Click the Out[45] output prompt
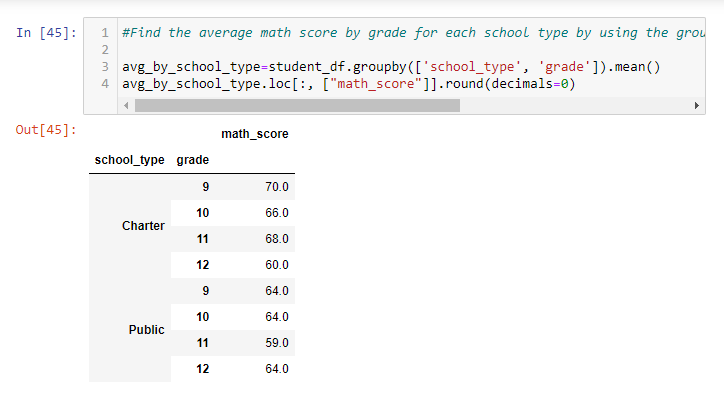The width and height of the screenshot is (724, 411). pos(46,130)
